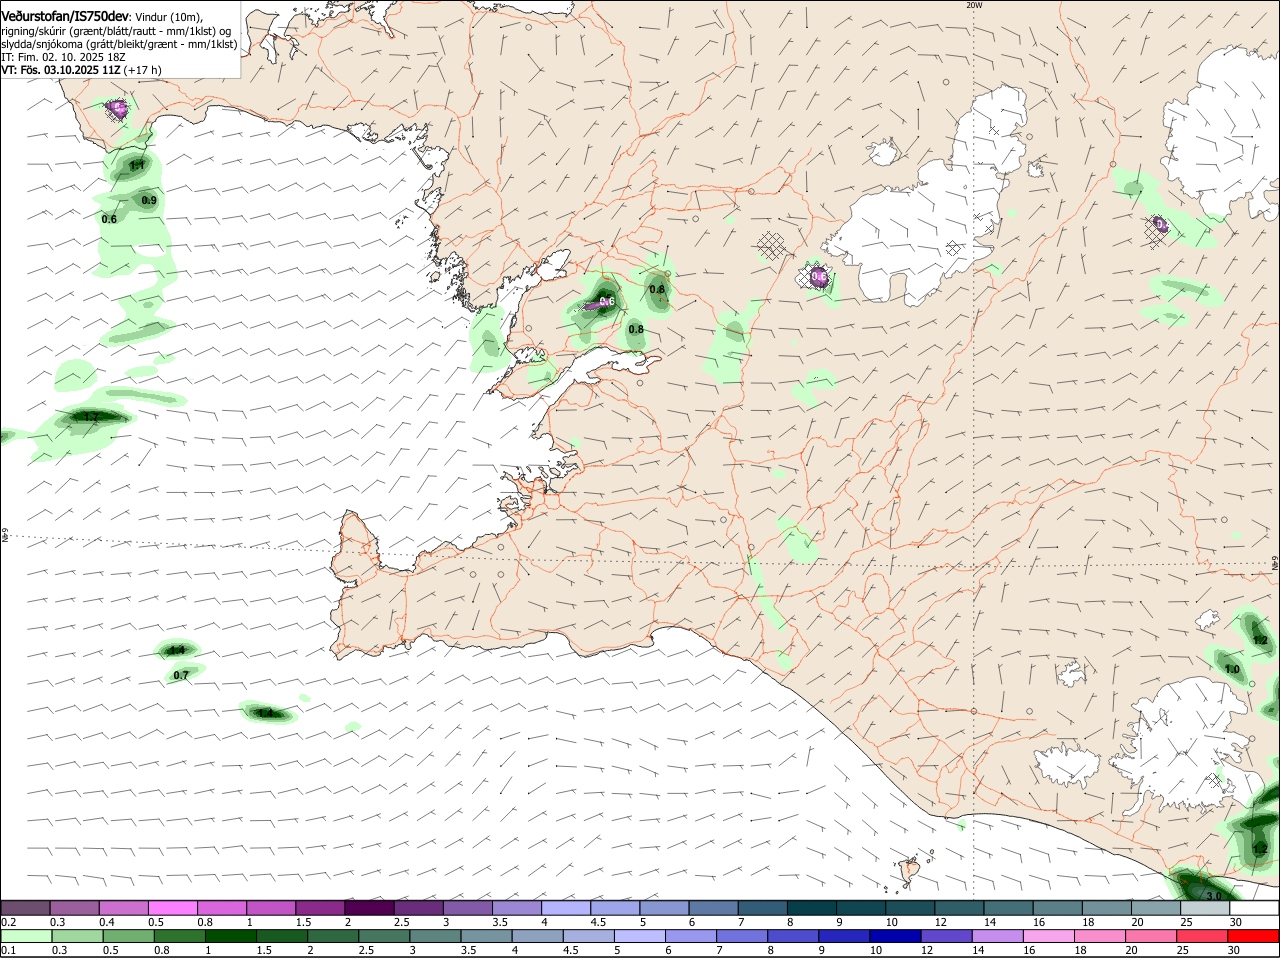This screenshot has height=958, width=1280.
Task: Select the upper legend swatch between 12 and 14
Action: (957, 907)
